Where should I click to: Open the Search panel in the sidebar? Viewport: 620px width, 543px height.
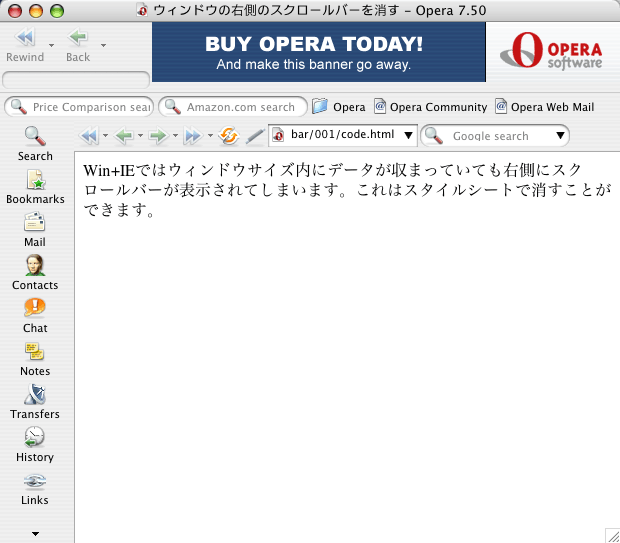(35, 144)
